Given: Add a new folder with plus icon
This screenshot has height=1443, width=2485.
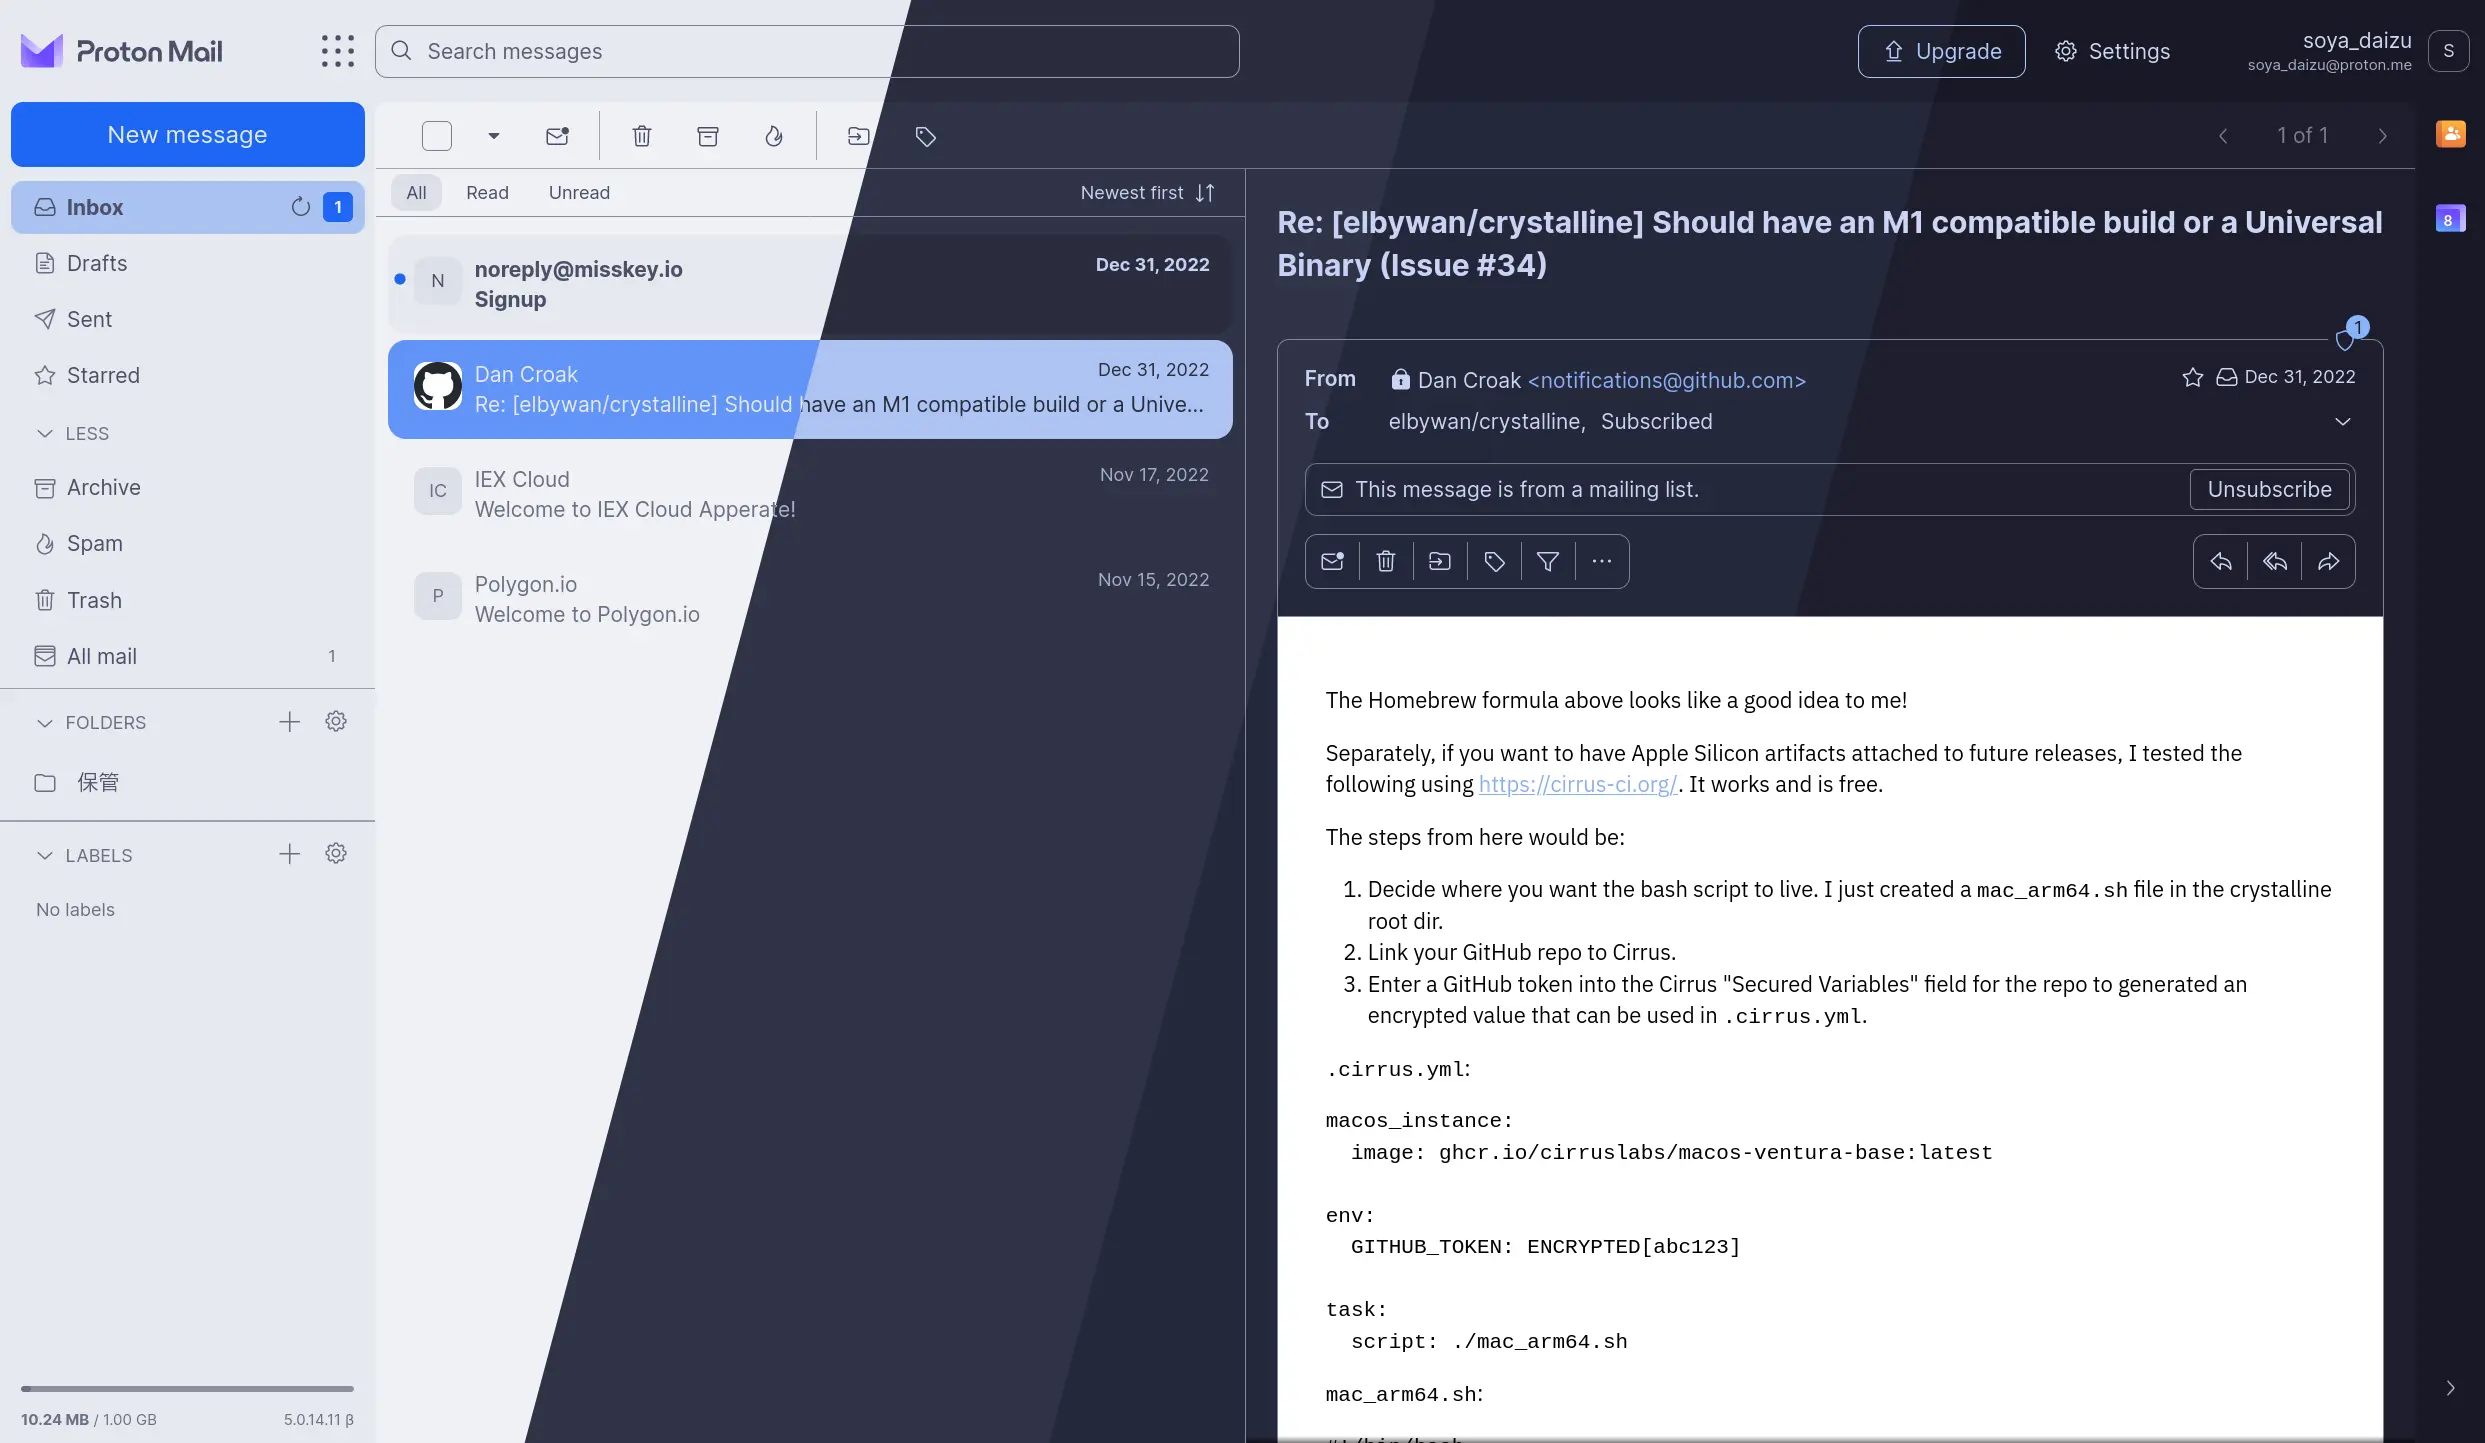Looking at the screenshot, I should pyautogui.click(x=289, y=722).
